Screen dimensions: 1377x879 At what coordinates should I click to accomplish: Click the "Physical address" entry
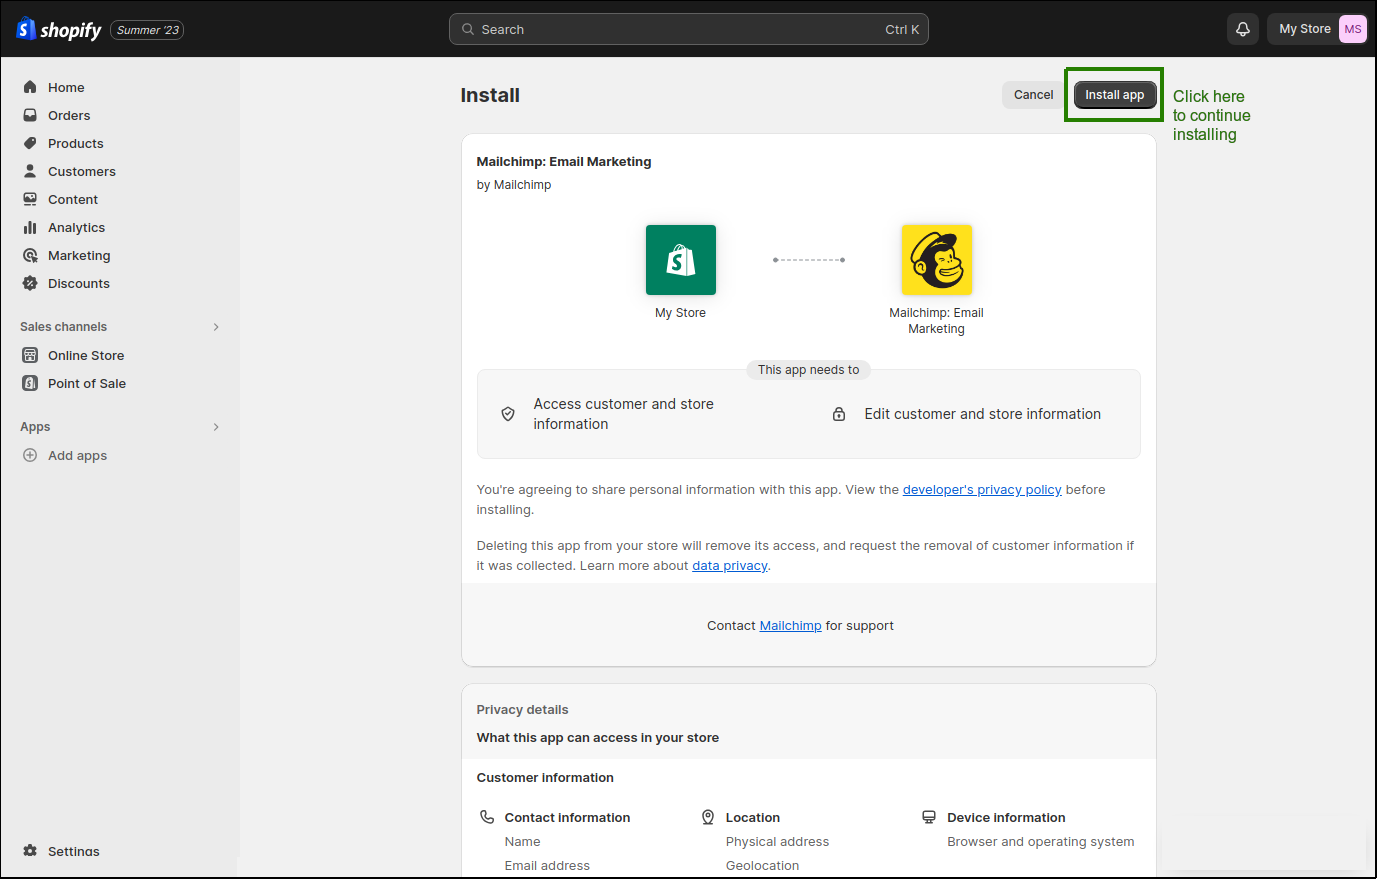pos(777,842)
